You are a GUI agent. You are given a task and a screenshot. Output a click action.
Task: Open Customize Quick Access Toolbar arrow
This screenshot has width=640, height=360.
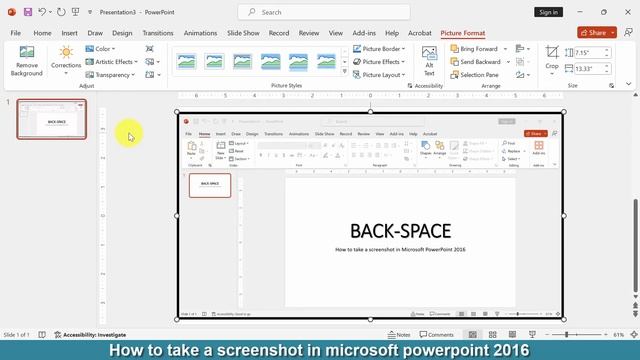tap(90, 12)
